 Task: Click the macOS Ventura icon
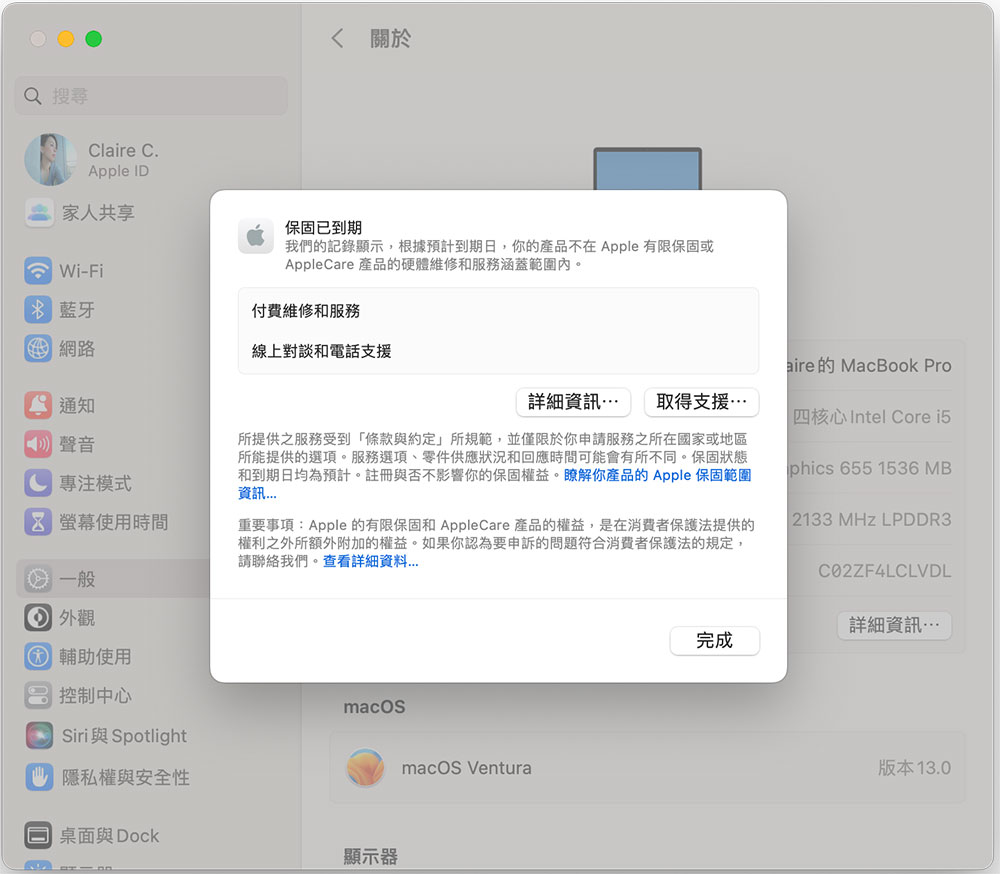365,767
